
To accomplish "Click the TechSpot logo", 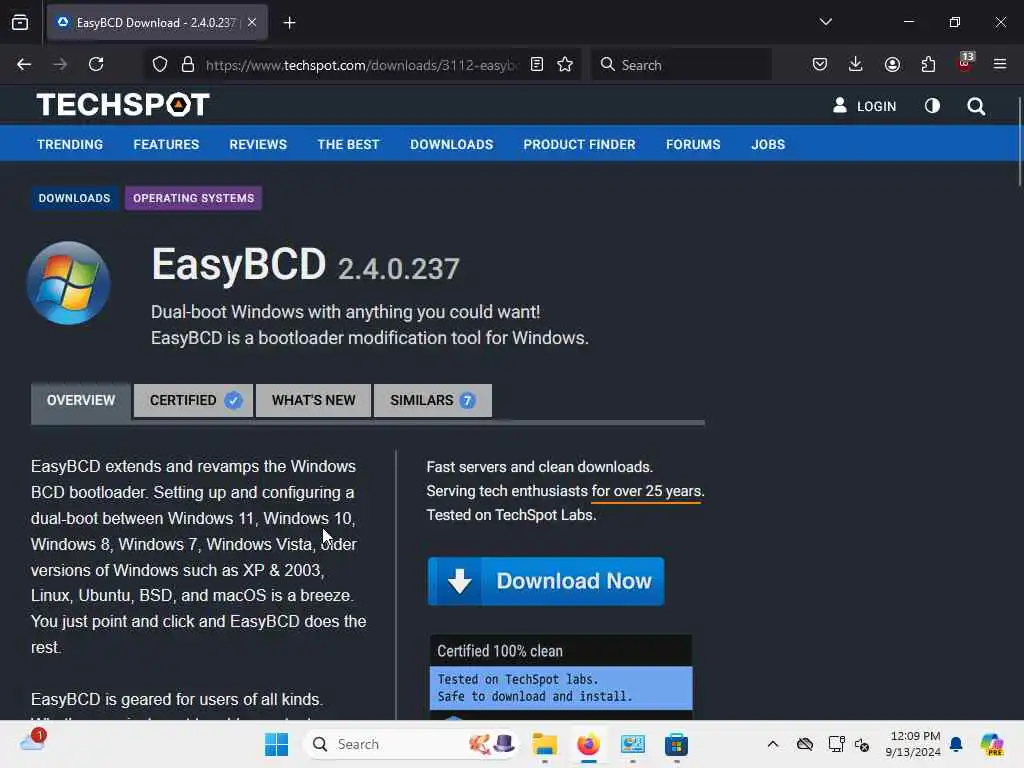I will click(123, 104).
